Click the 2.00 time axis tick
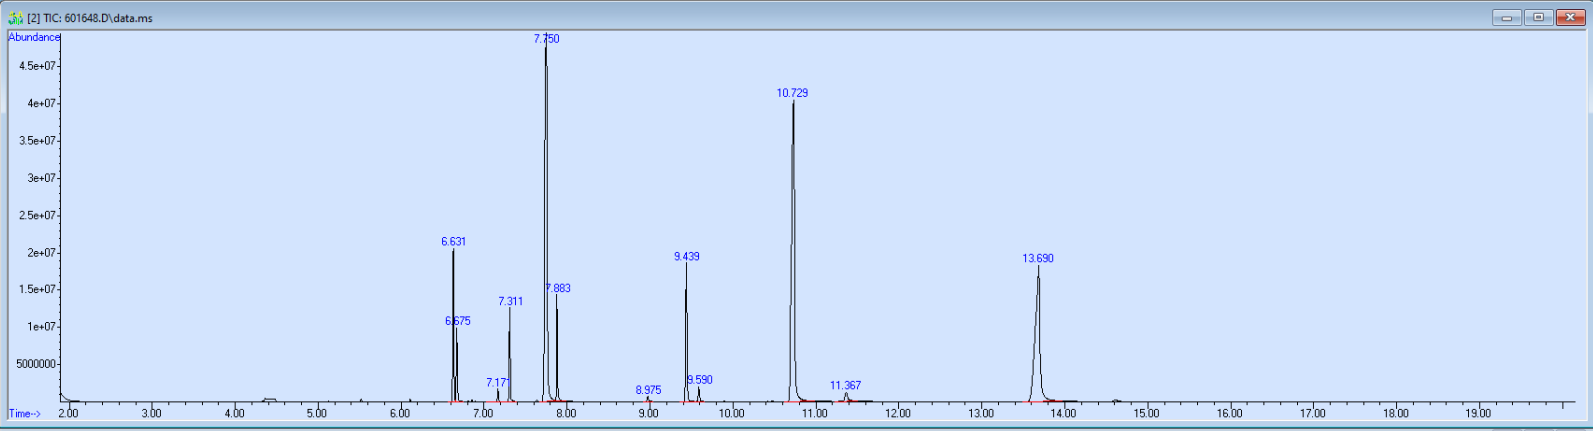 [x=68, y=413]
